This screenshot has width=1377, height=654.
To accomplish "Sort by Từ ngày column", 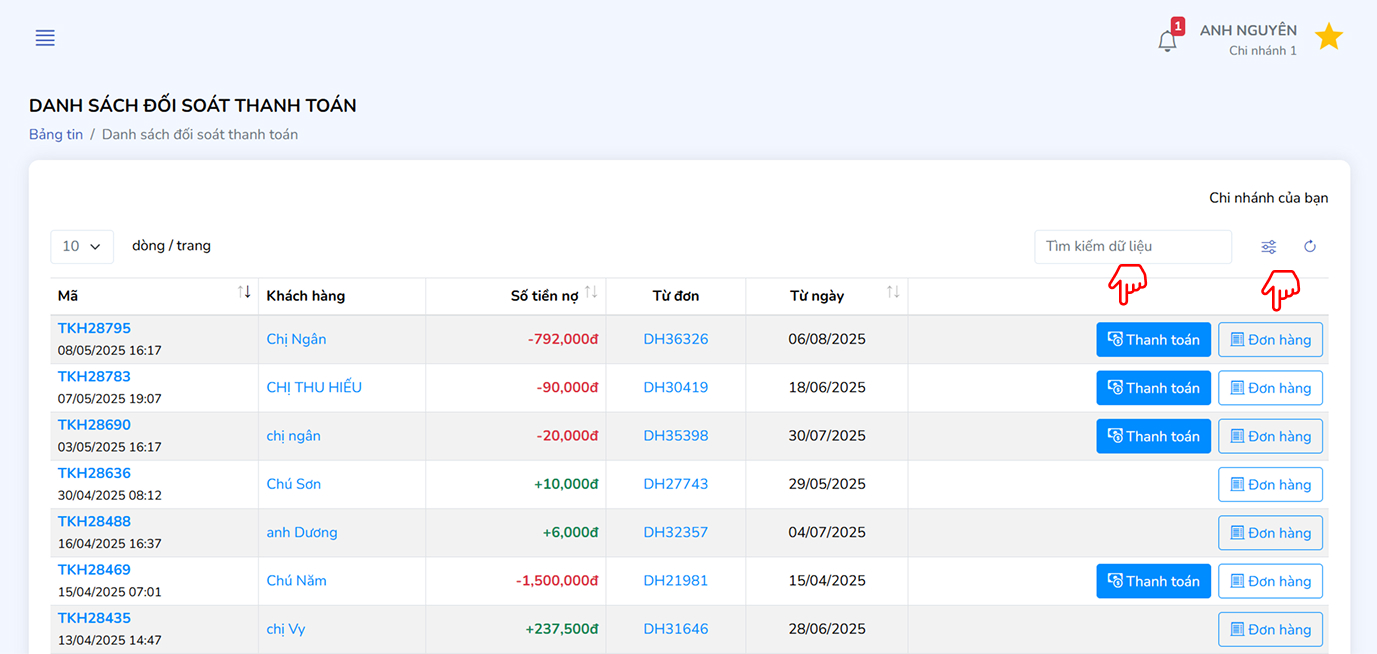I will pos(893,292).
